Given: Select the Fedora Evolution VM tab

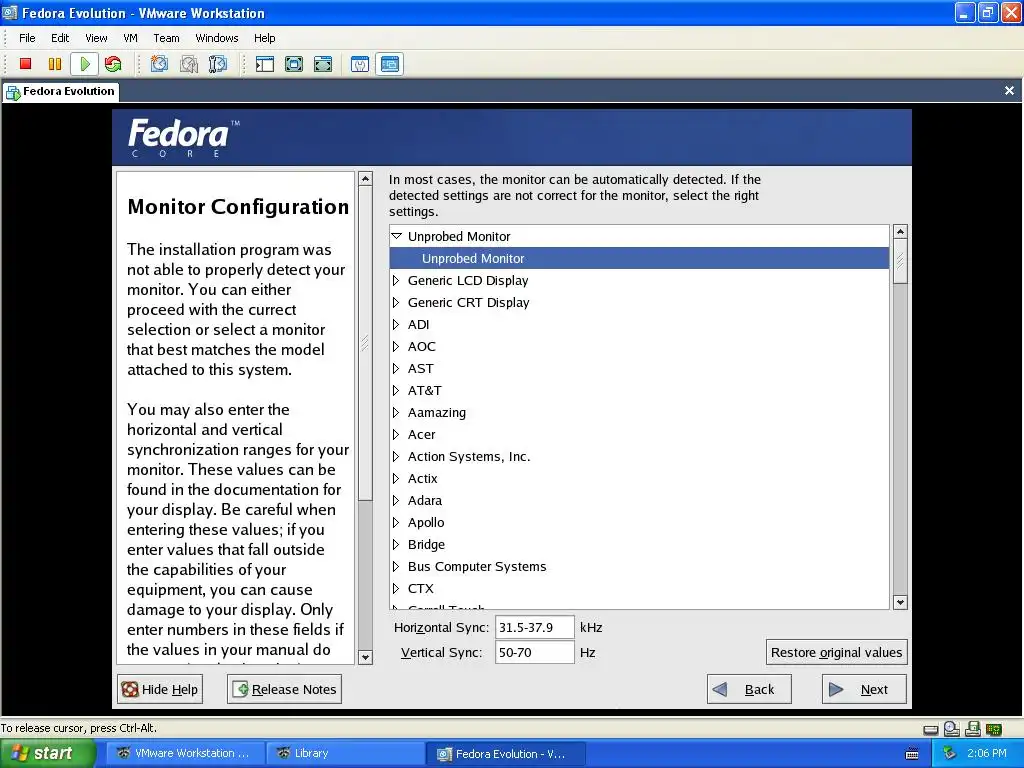Looking at the screenshot, I should click(60, 91).
